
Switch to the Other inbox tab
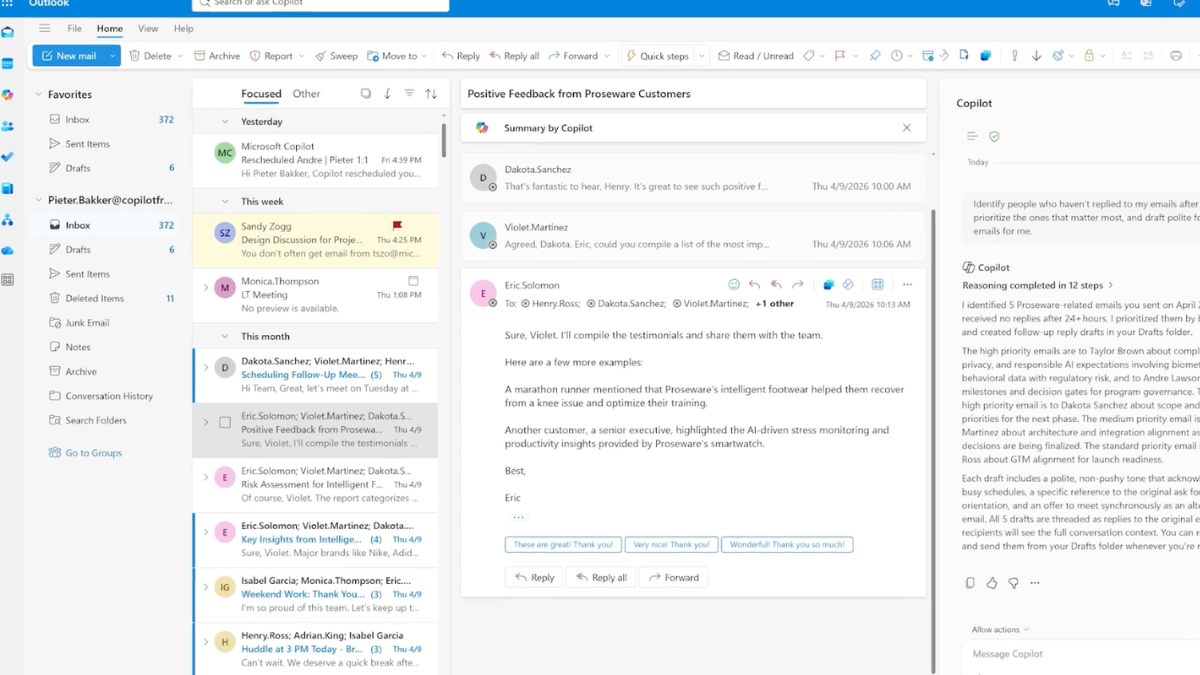tap(306, 94)
